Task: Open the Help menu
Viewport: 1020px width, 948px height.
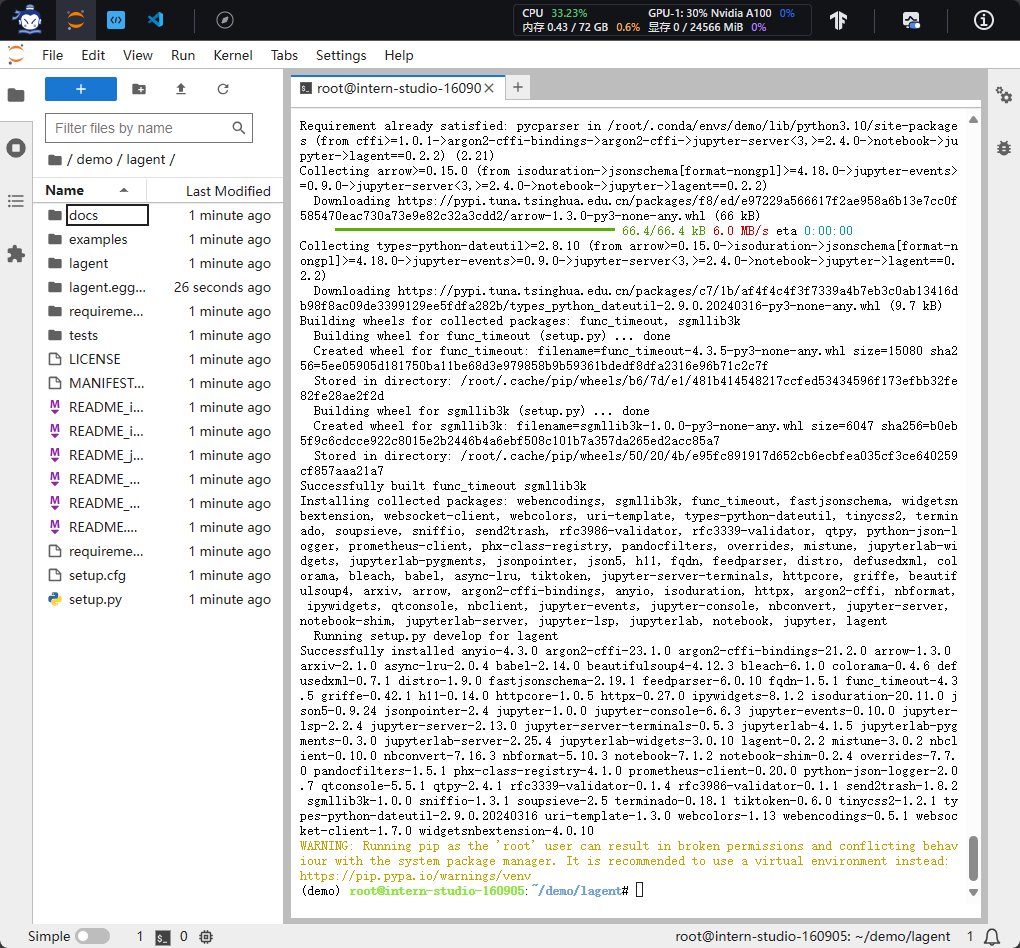Action: (399, 55)
